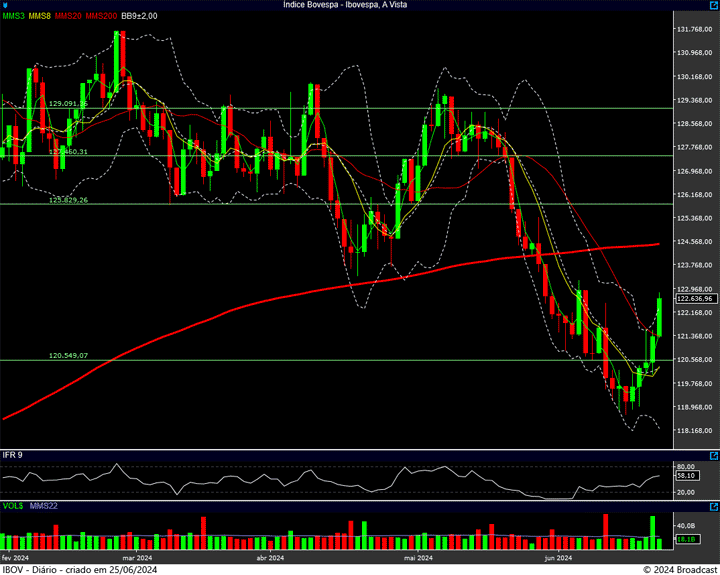Select the MMS3 moving average label
This screenshot has width=720, height=575.
13,16
